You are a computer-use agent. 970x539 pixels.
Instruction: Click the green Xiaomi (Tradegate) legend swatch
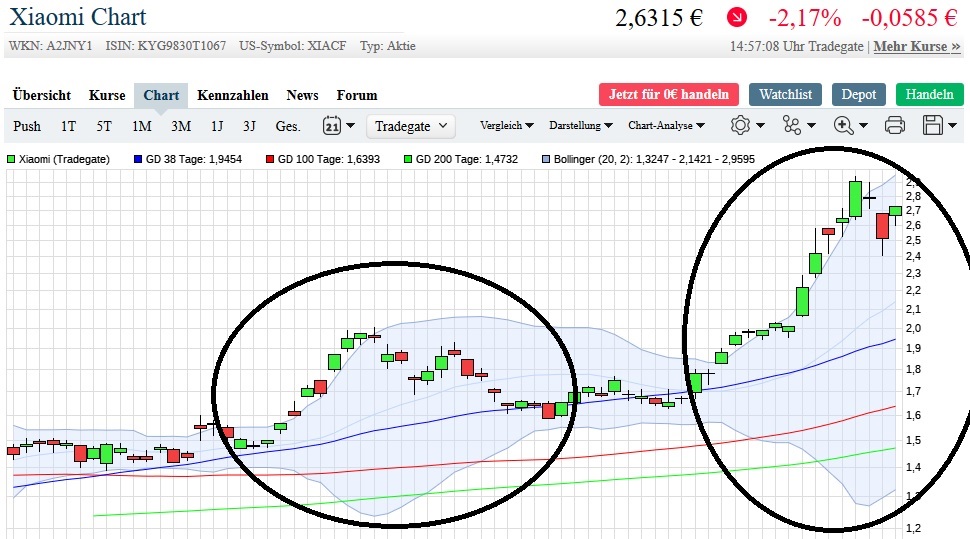click(11, 159)
